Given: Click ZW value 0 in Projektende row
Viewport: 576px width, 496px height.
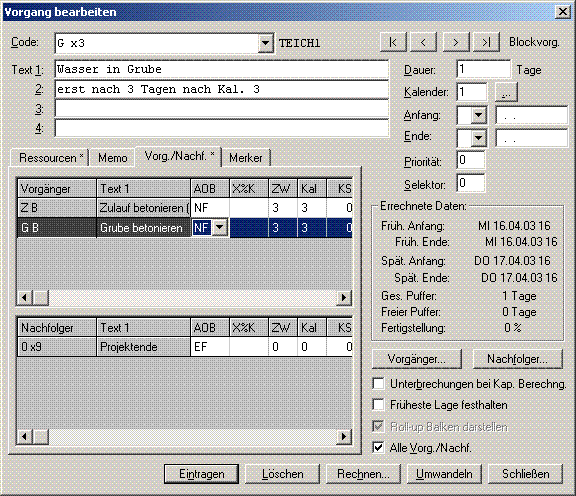Looking at the screenshot, I should click(x=283, y=347).
